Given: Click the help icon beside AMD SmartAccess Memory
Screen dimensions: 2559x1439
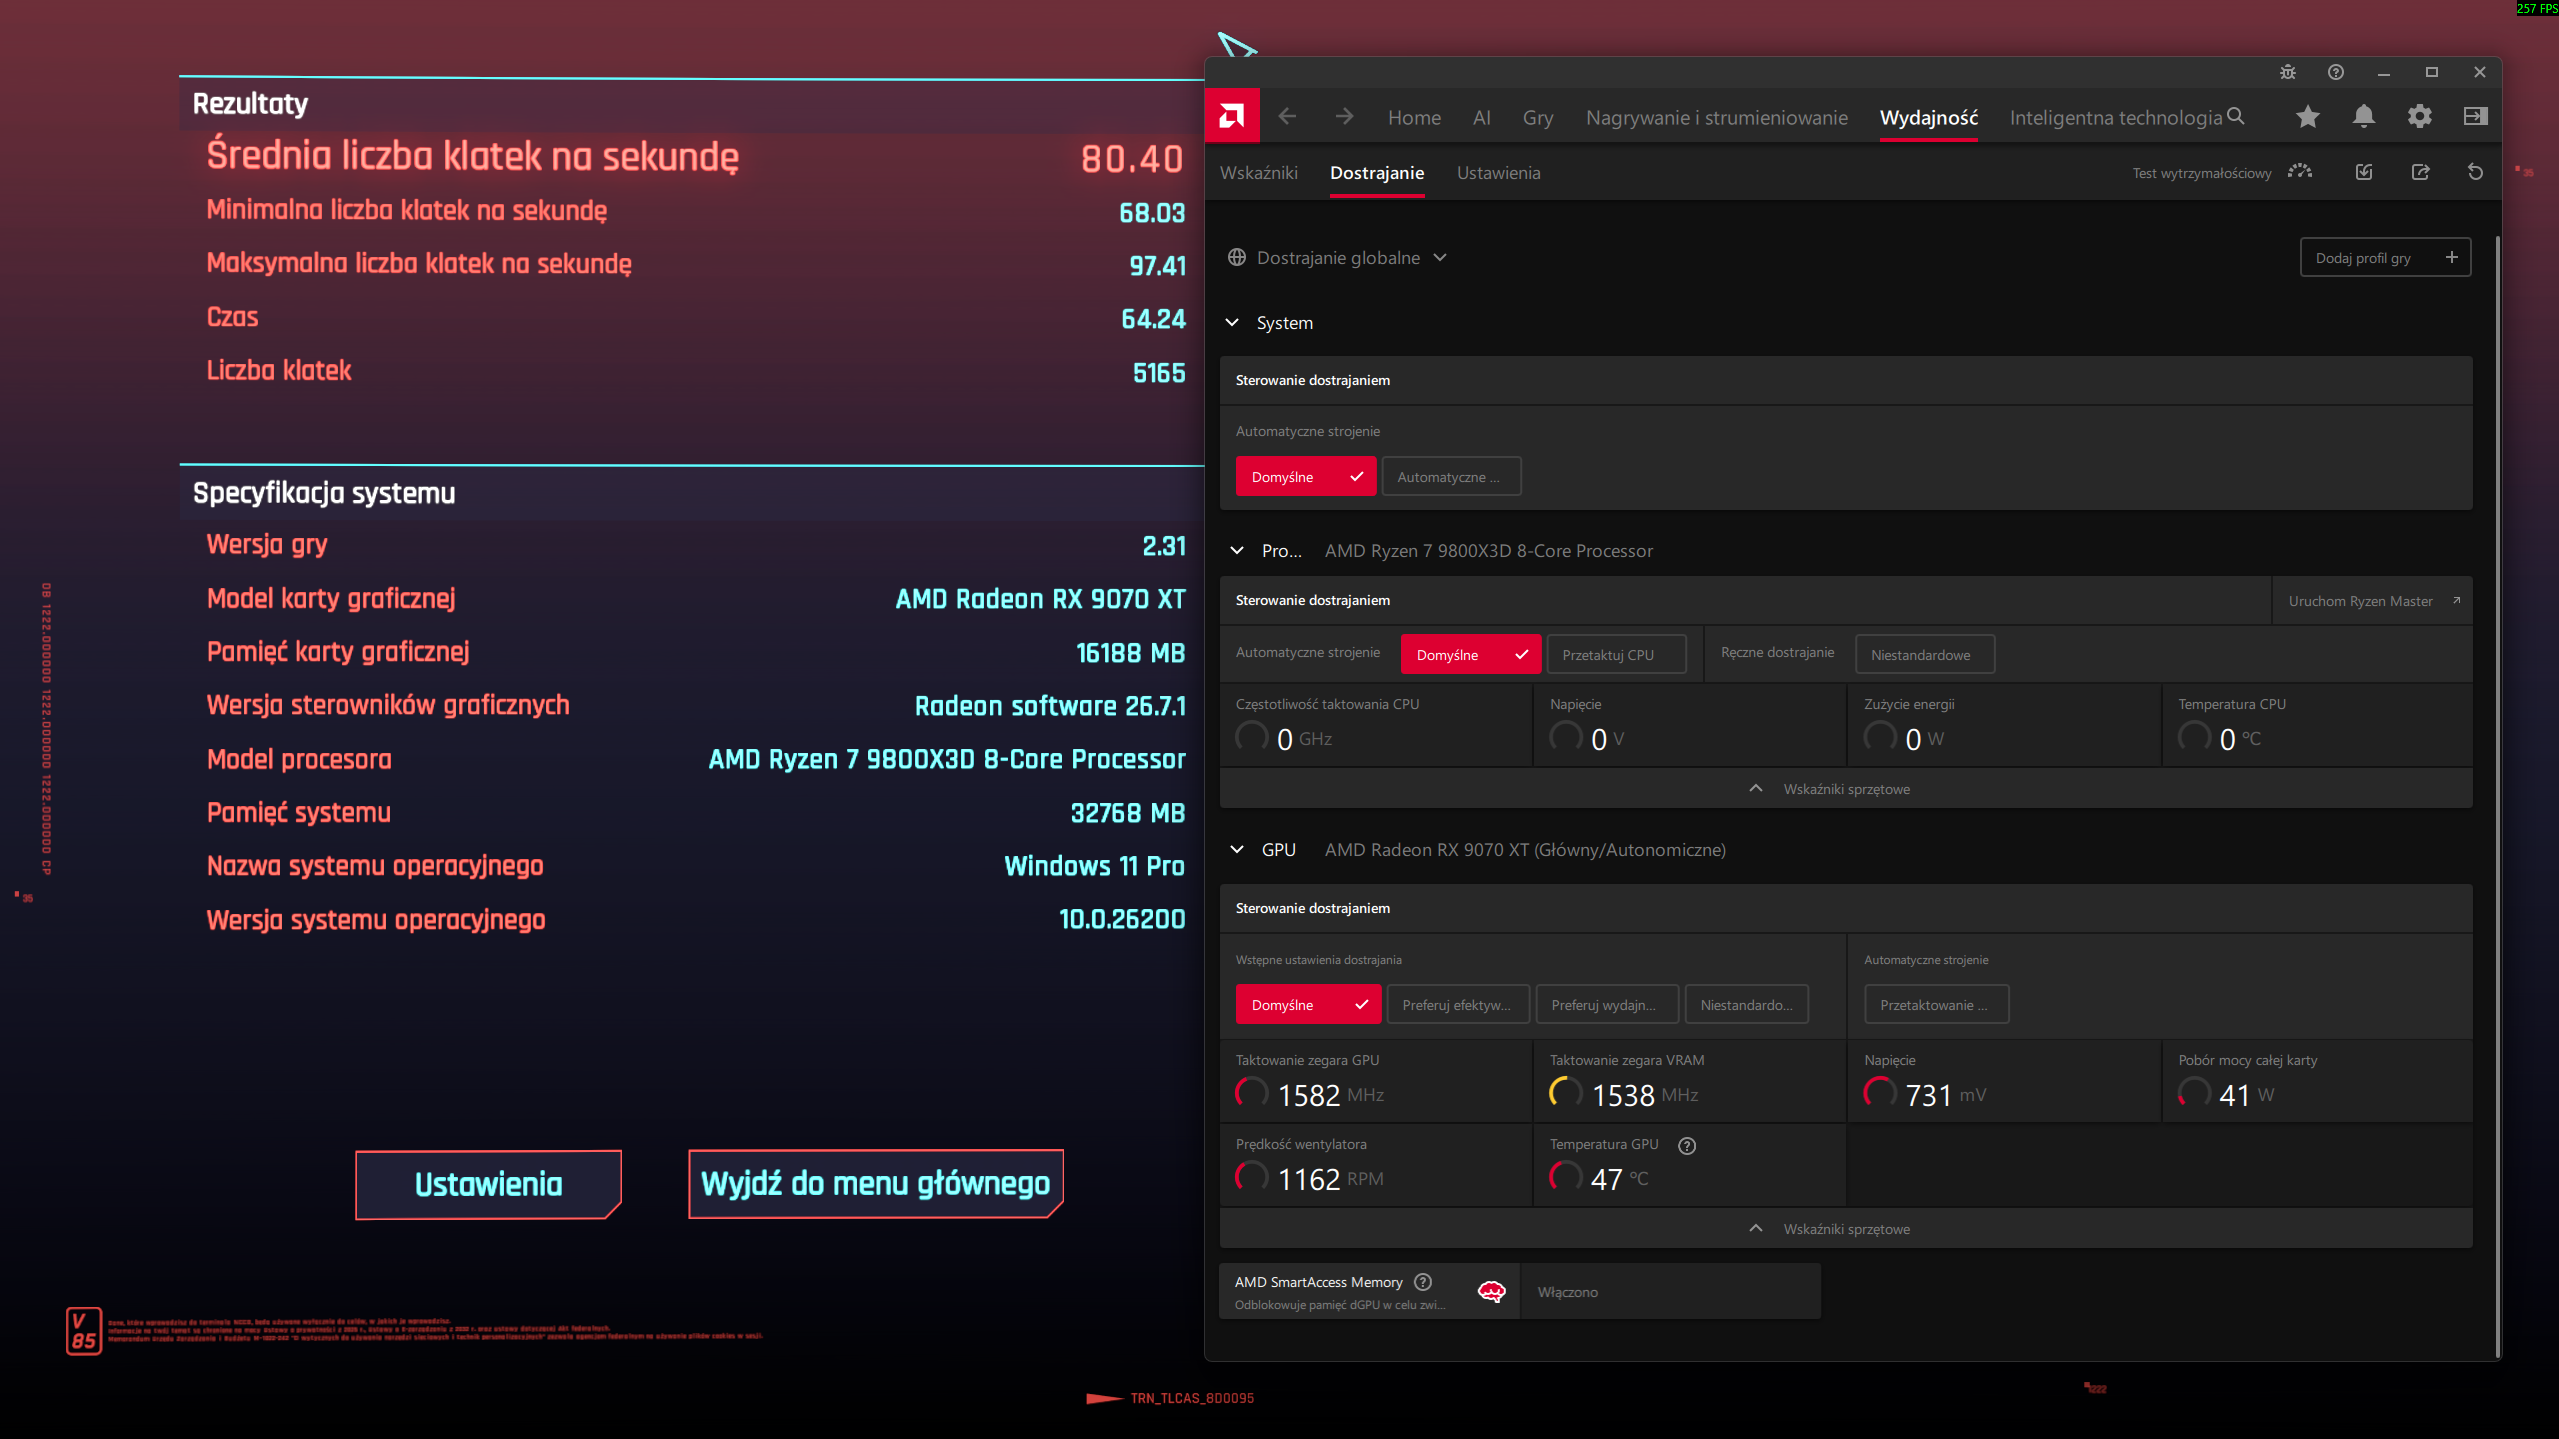Looking at the screenshot, I should pos(1423,1282).
